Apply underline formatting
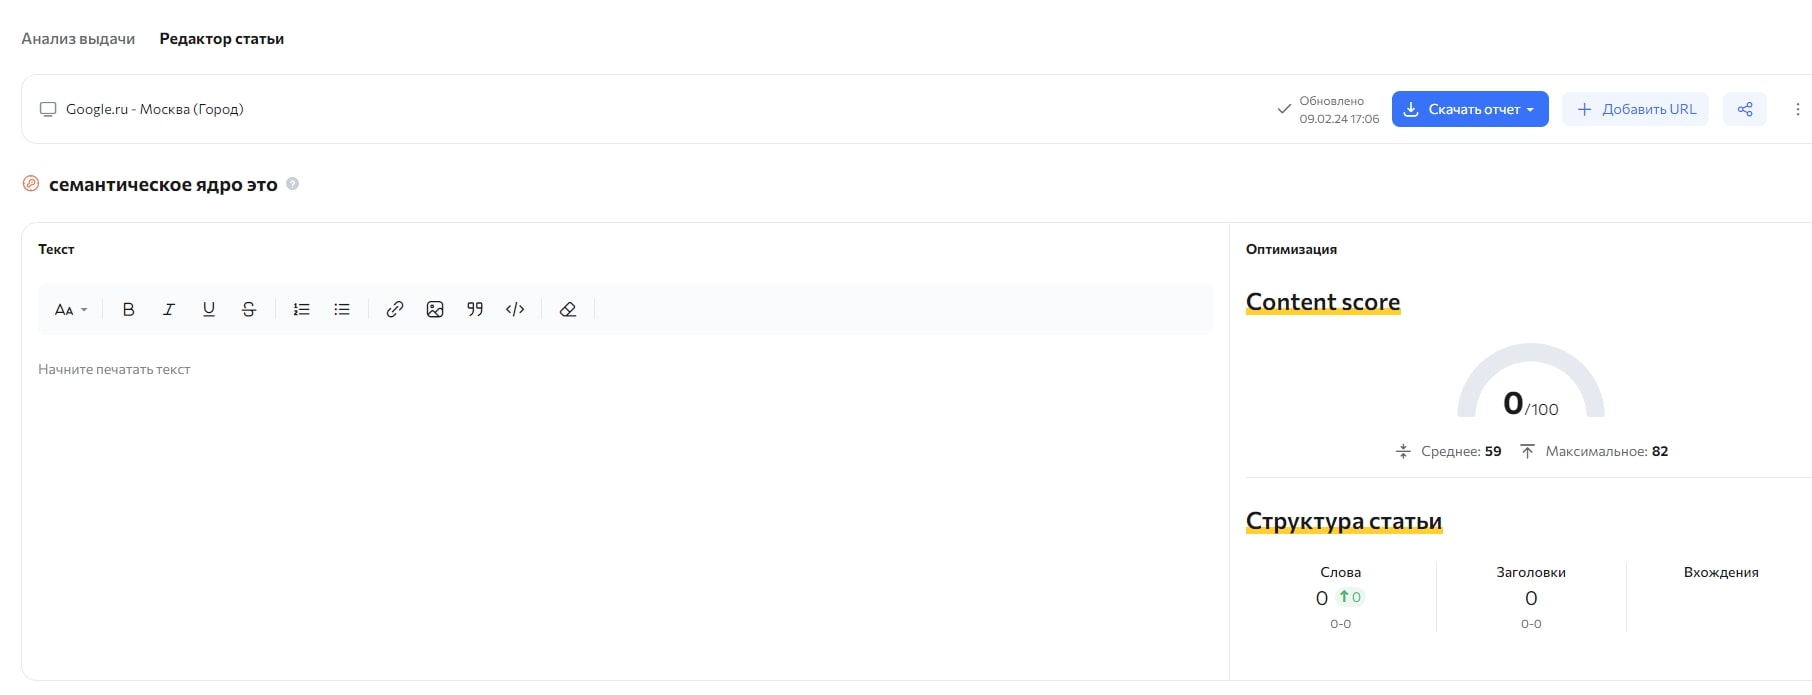1812x695 pixels. 209,310
